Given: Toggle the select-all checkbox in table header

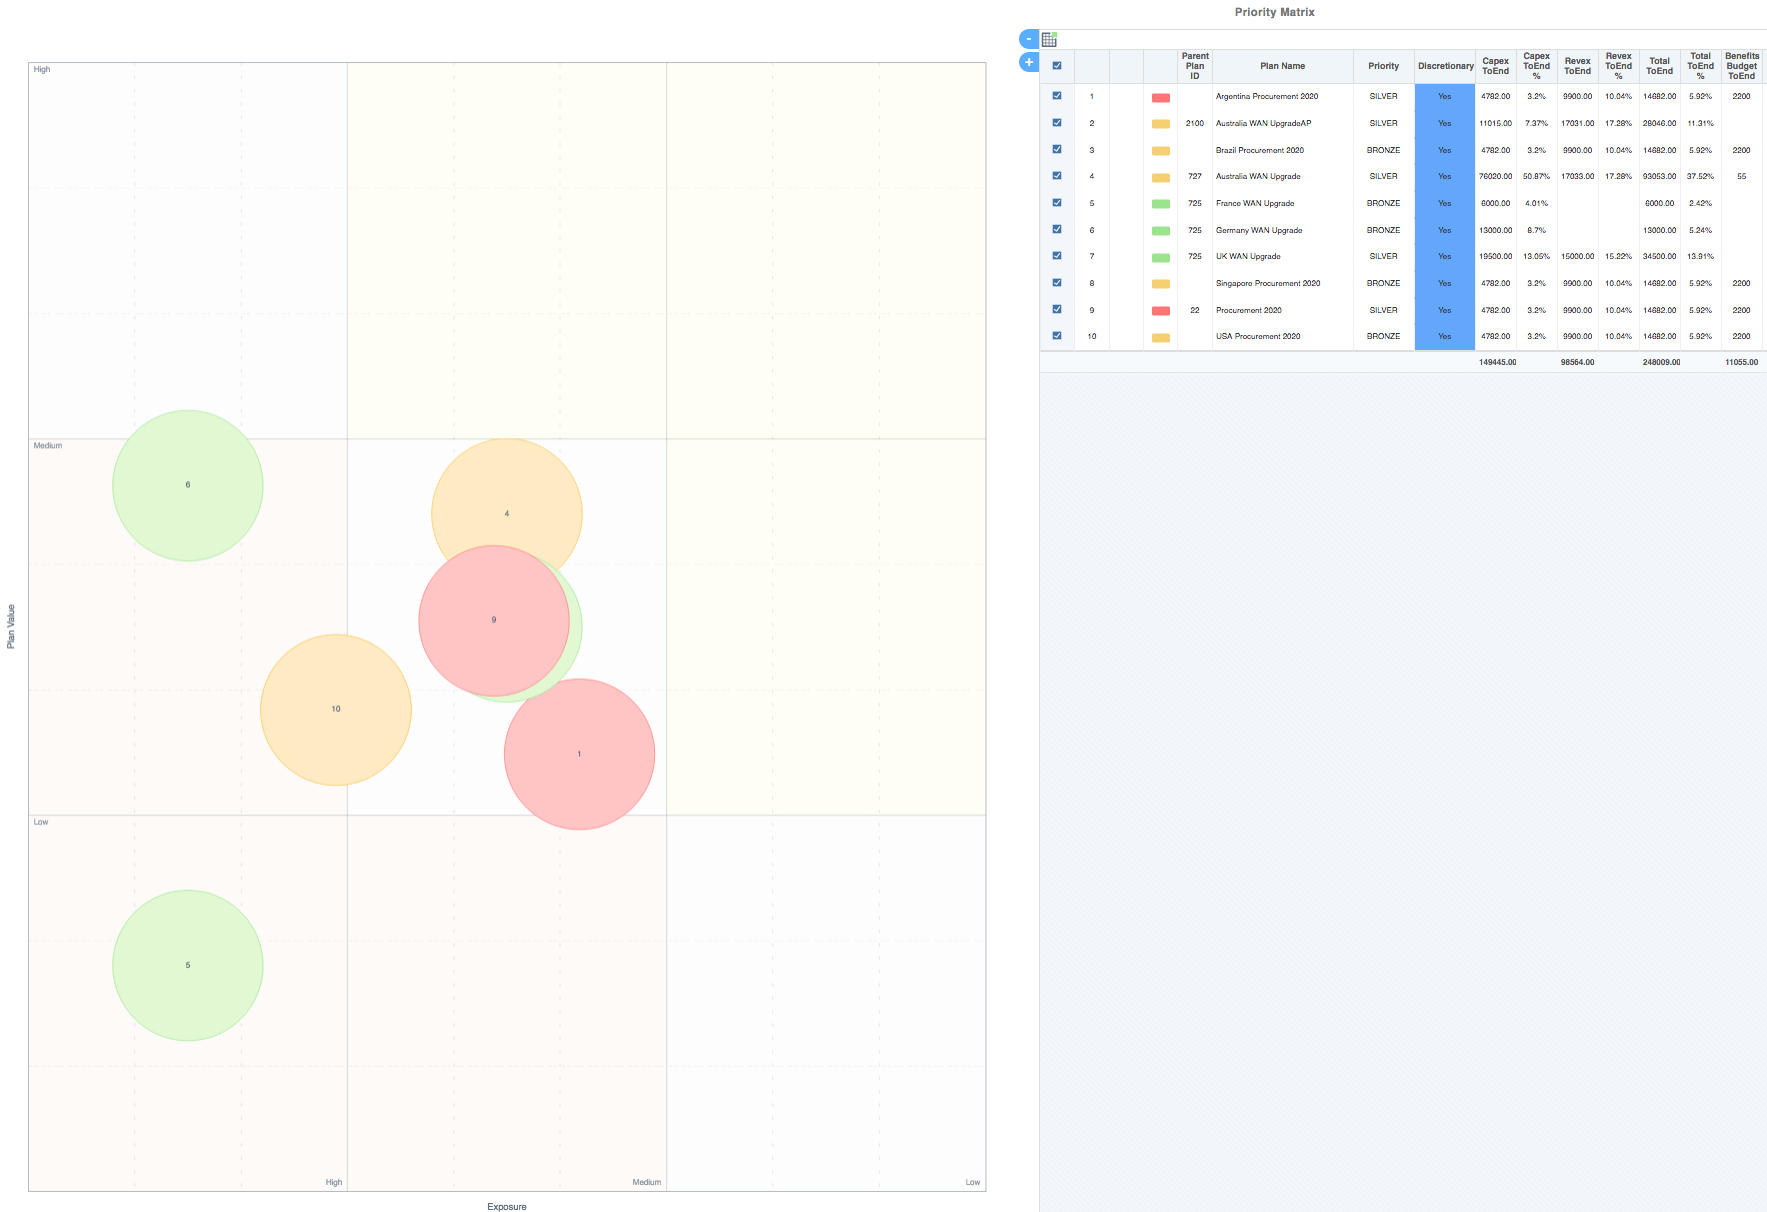Looking at the screenshot, I should 1057,66.
